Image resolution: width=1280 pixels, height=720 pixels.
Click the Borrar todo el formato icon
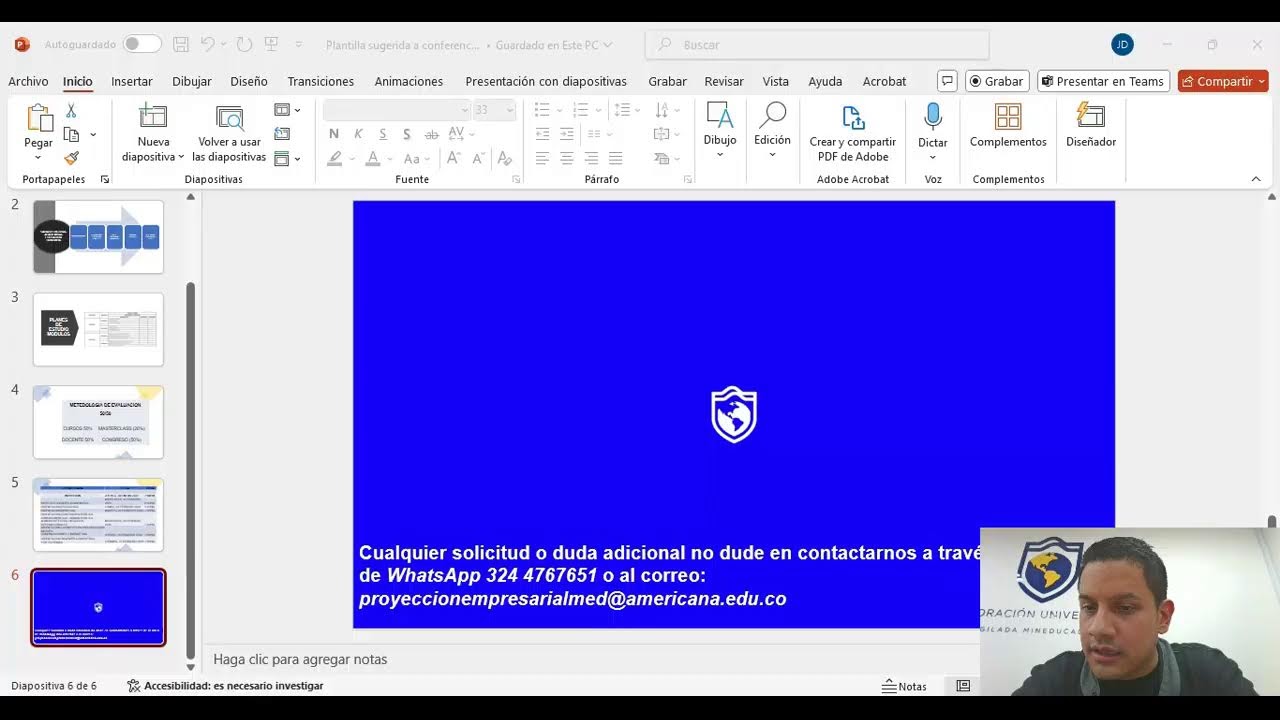pos(505,158)
